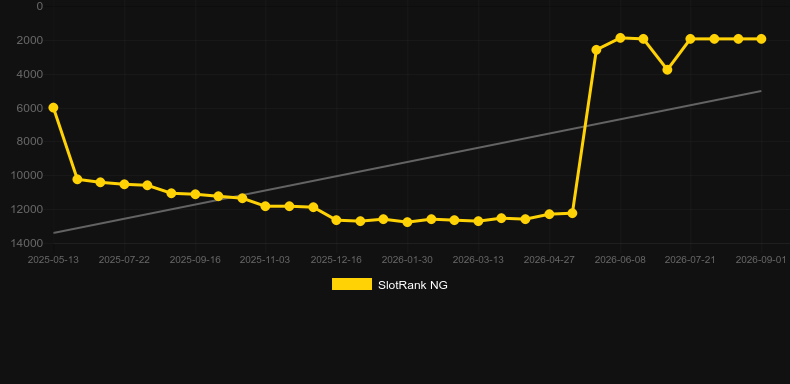Image resolution: width=790 pixels, height=384 pixels.
Task: Click the last low point before the sharp rise
Action: click(572, 213)
